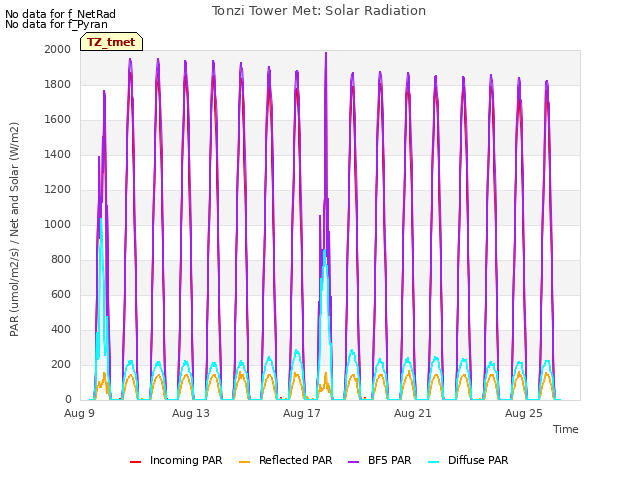Click the Aug 9 x-axis label
The height and width of the screenshot is (480, 640).
click(79, 413)
